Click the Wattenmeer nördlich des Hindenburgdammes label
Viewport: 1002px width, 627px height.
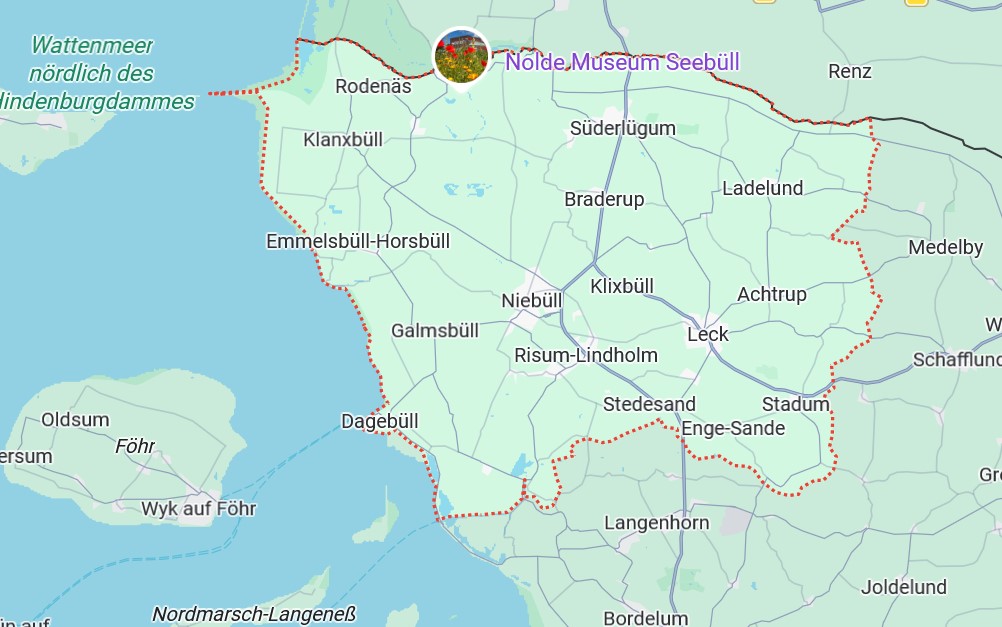tap(96, 74)
